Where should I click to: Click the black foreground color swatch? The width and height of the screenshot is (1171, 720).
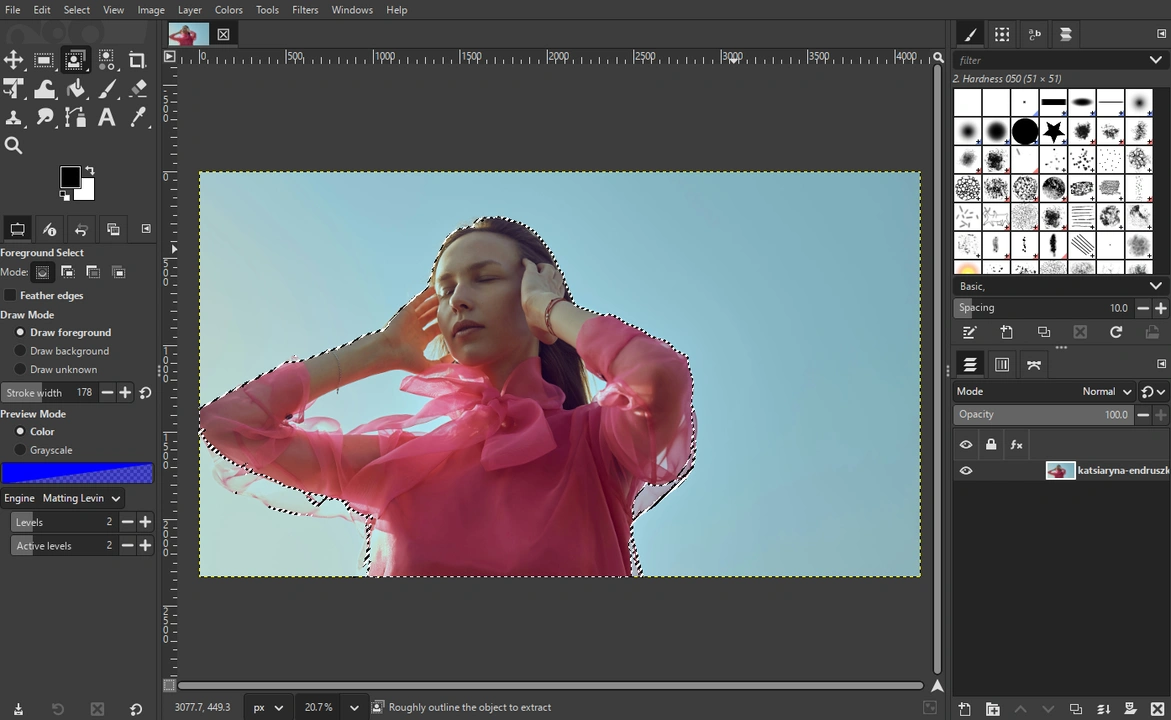(x=70, y=177)
